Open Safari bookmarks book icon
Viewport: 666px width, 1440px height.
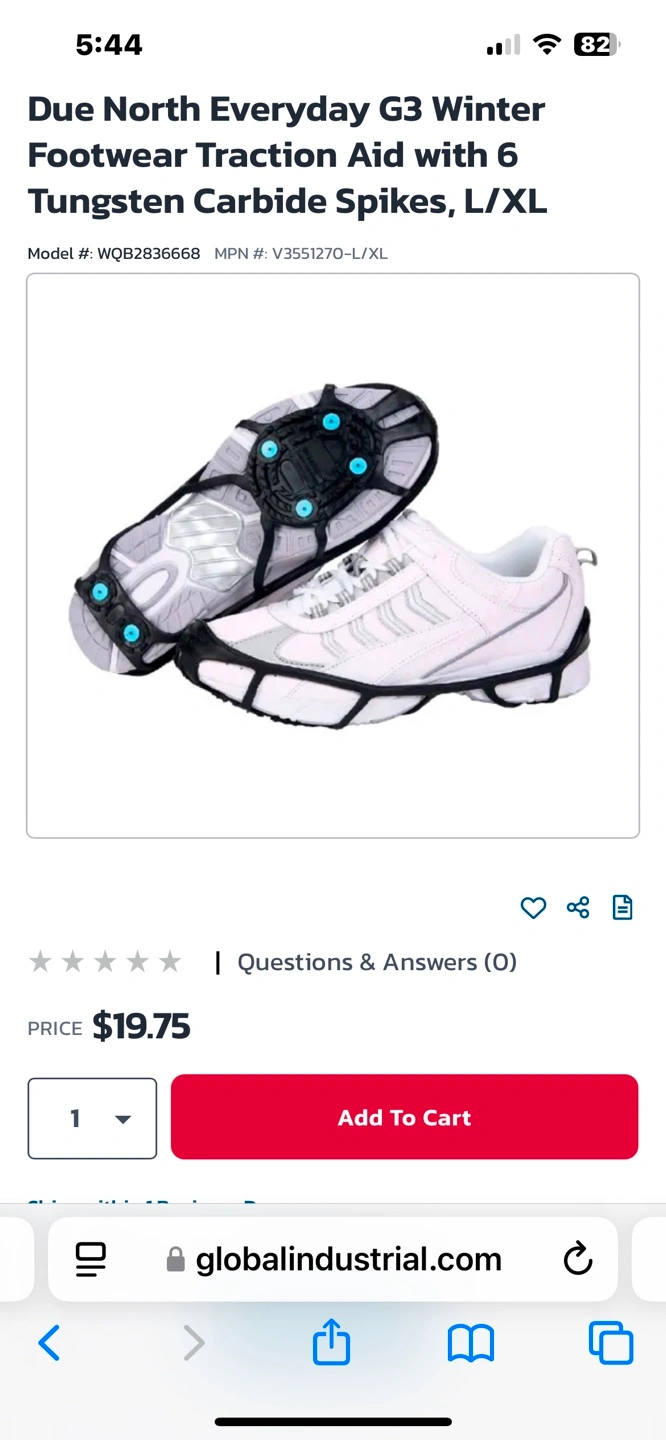[471, 1343]
